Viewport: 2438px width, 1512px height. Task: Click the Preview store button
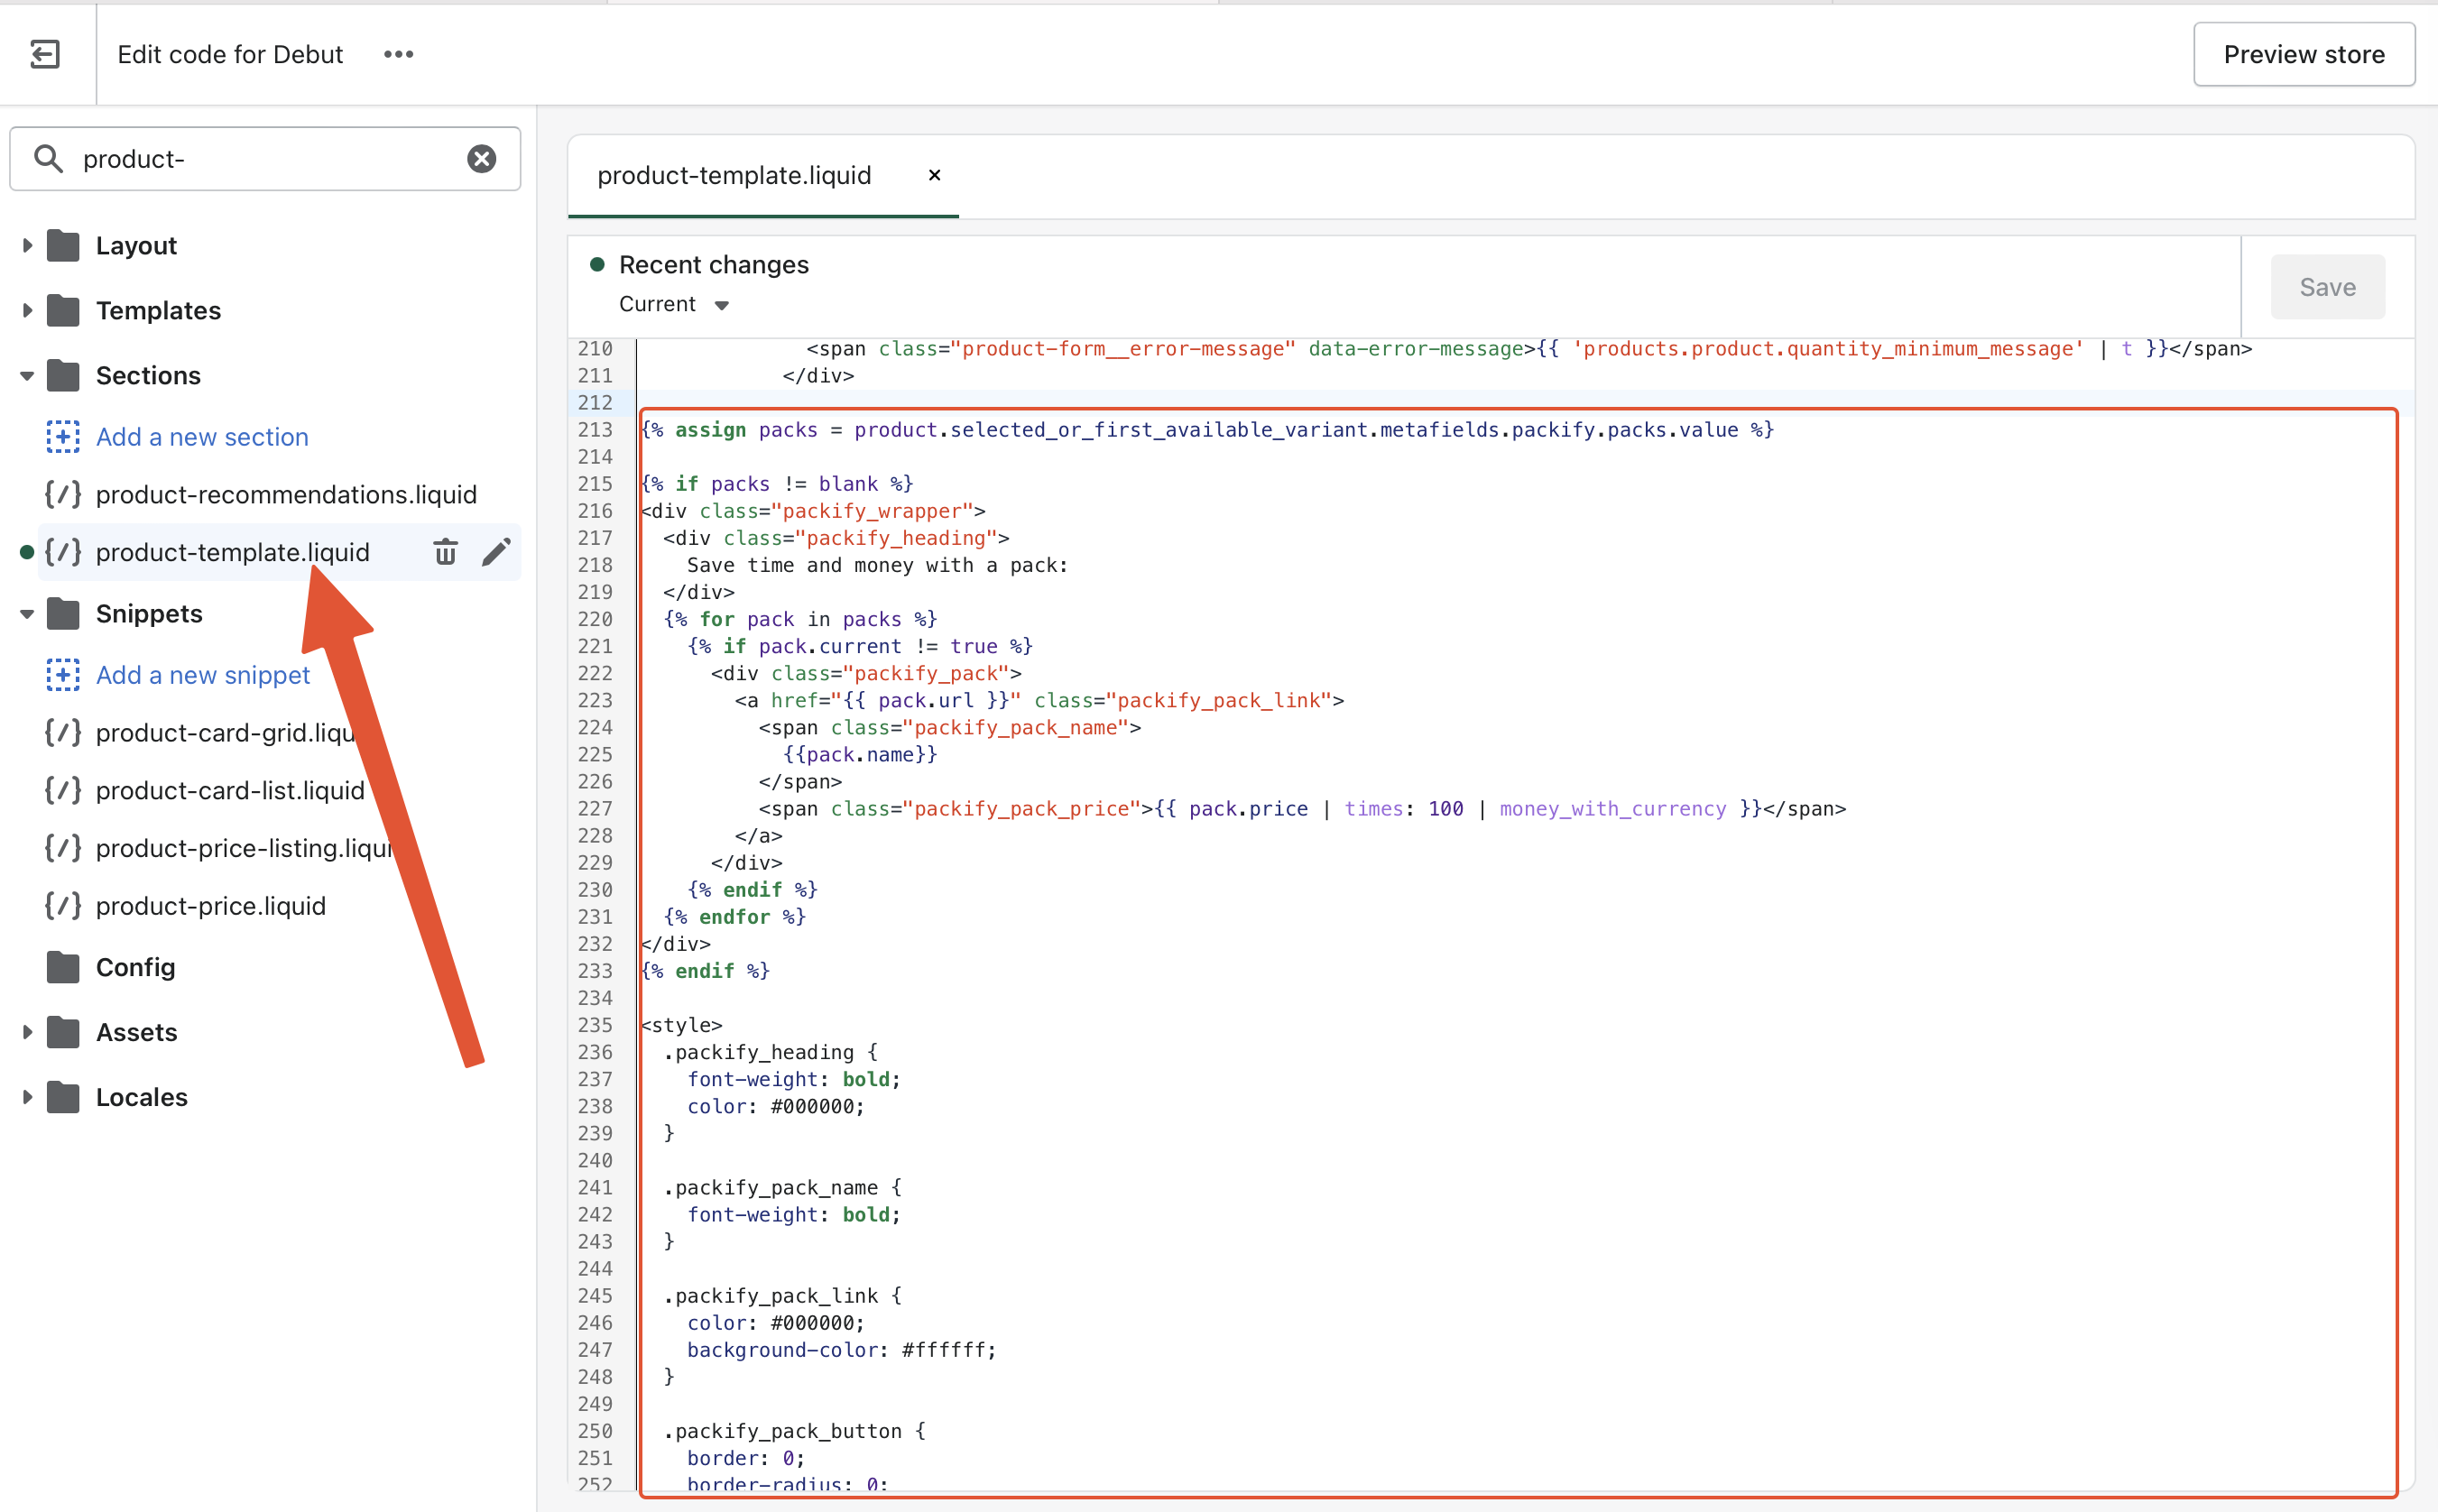(2303, 54)
